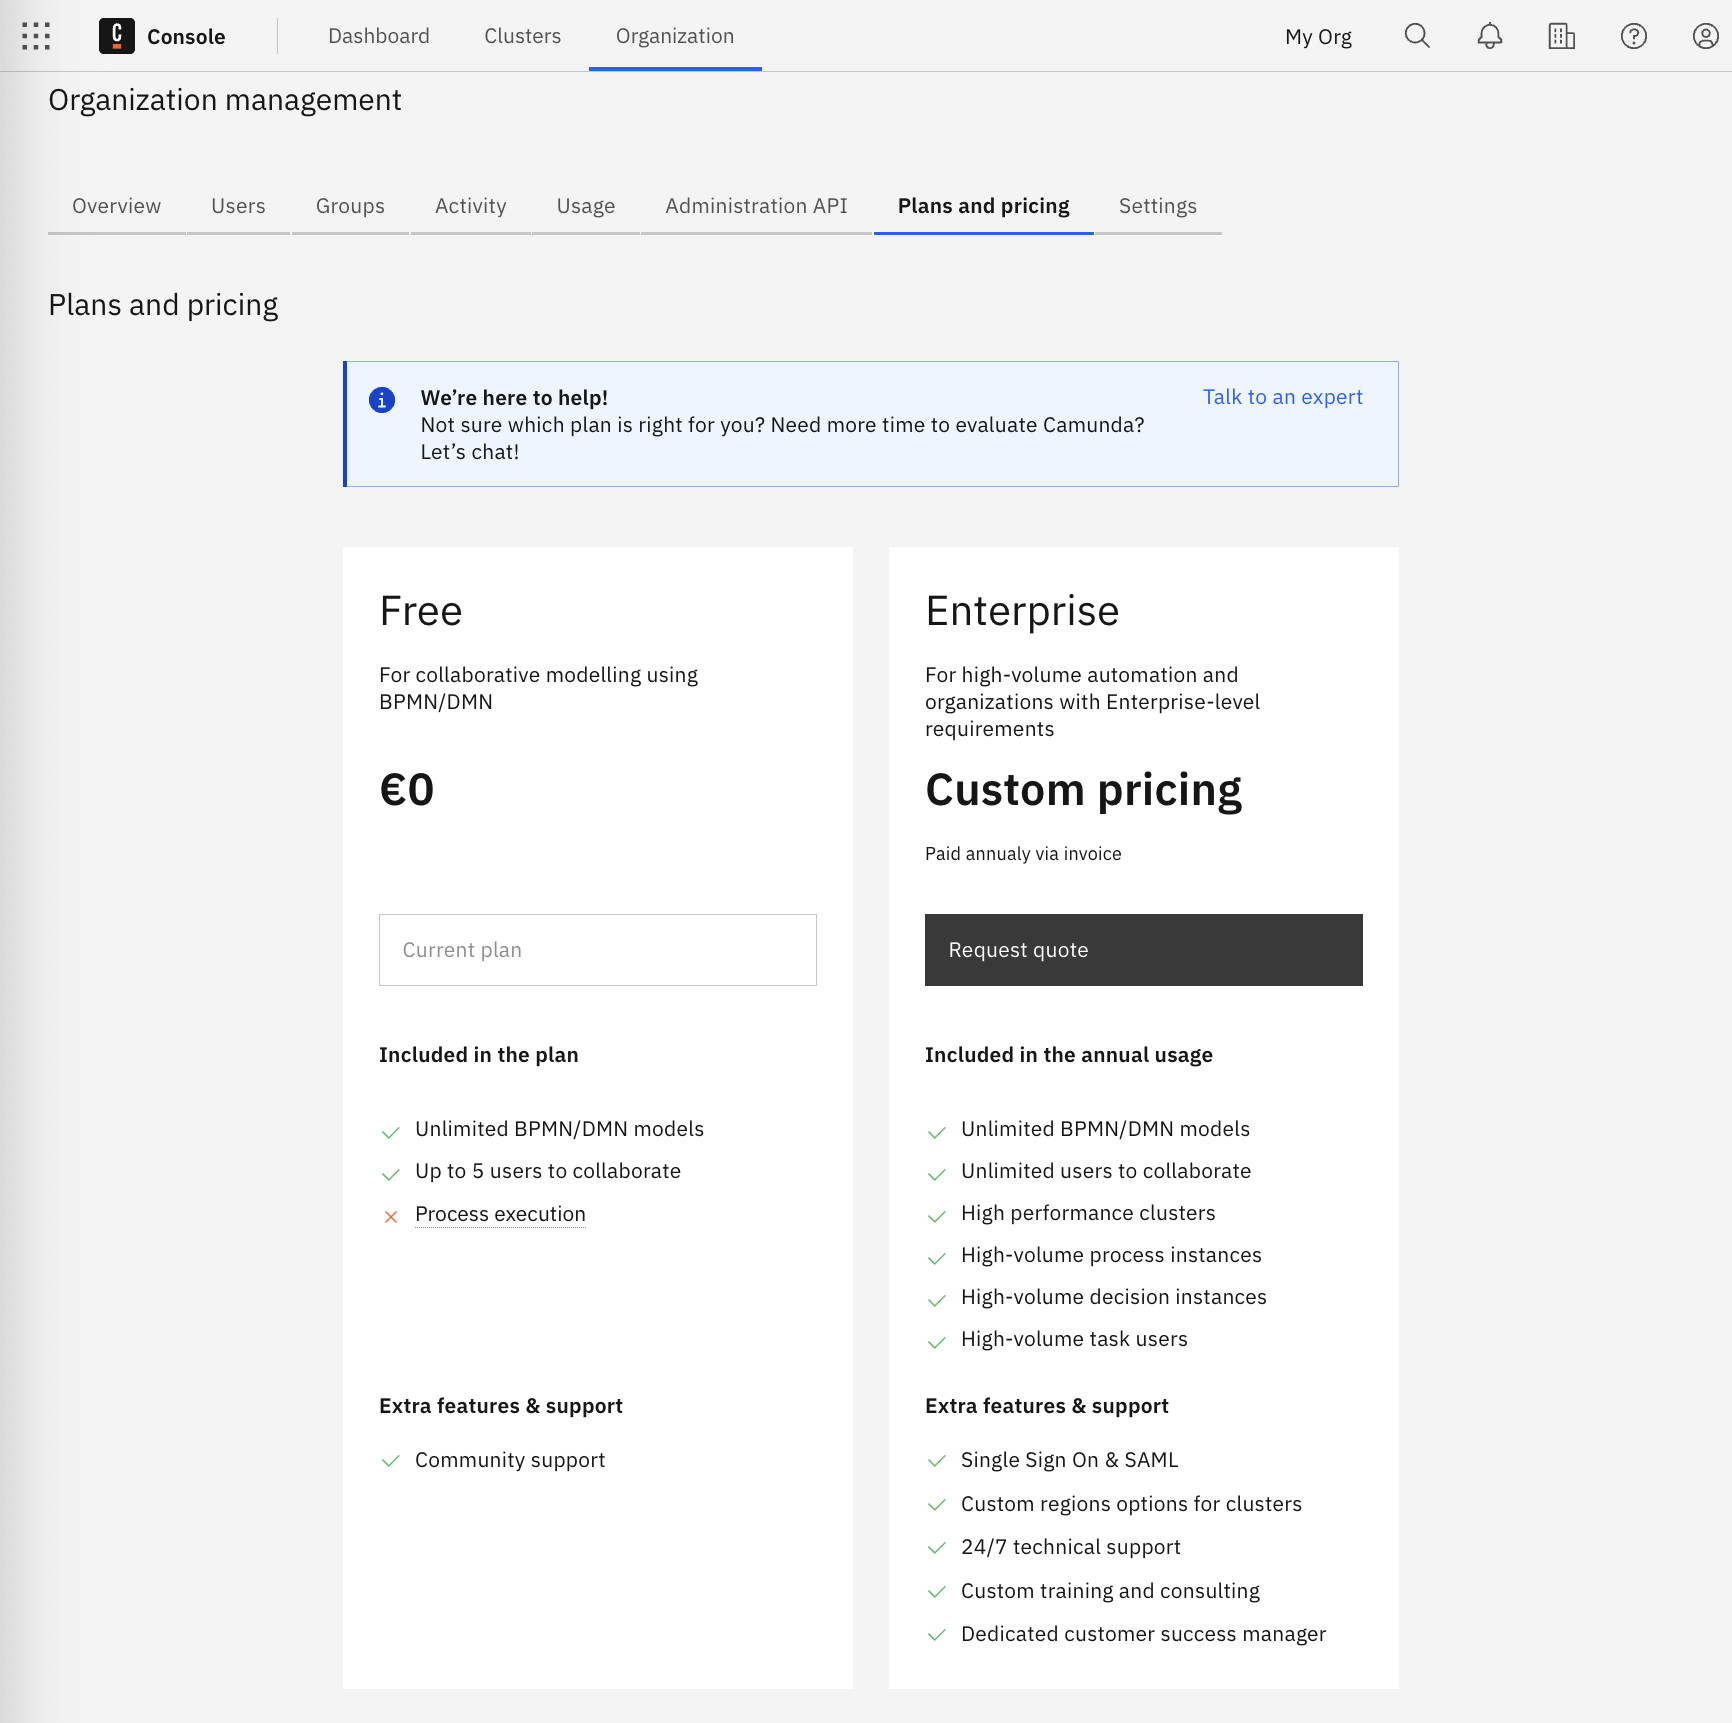The height and width of the screenshot is (1723, 1732).
Task: Open the help question mark icon
Action: 1633,36
